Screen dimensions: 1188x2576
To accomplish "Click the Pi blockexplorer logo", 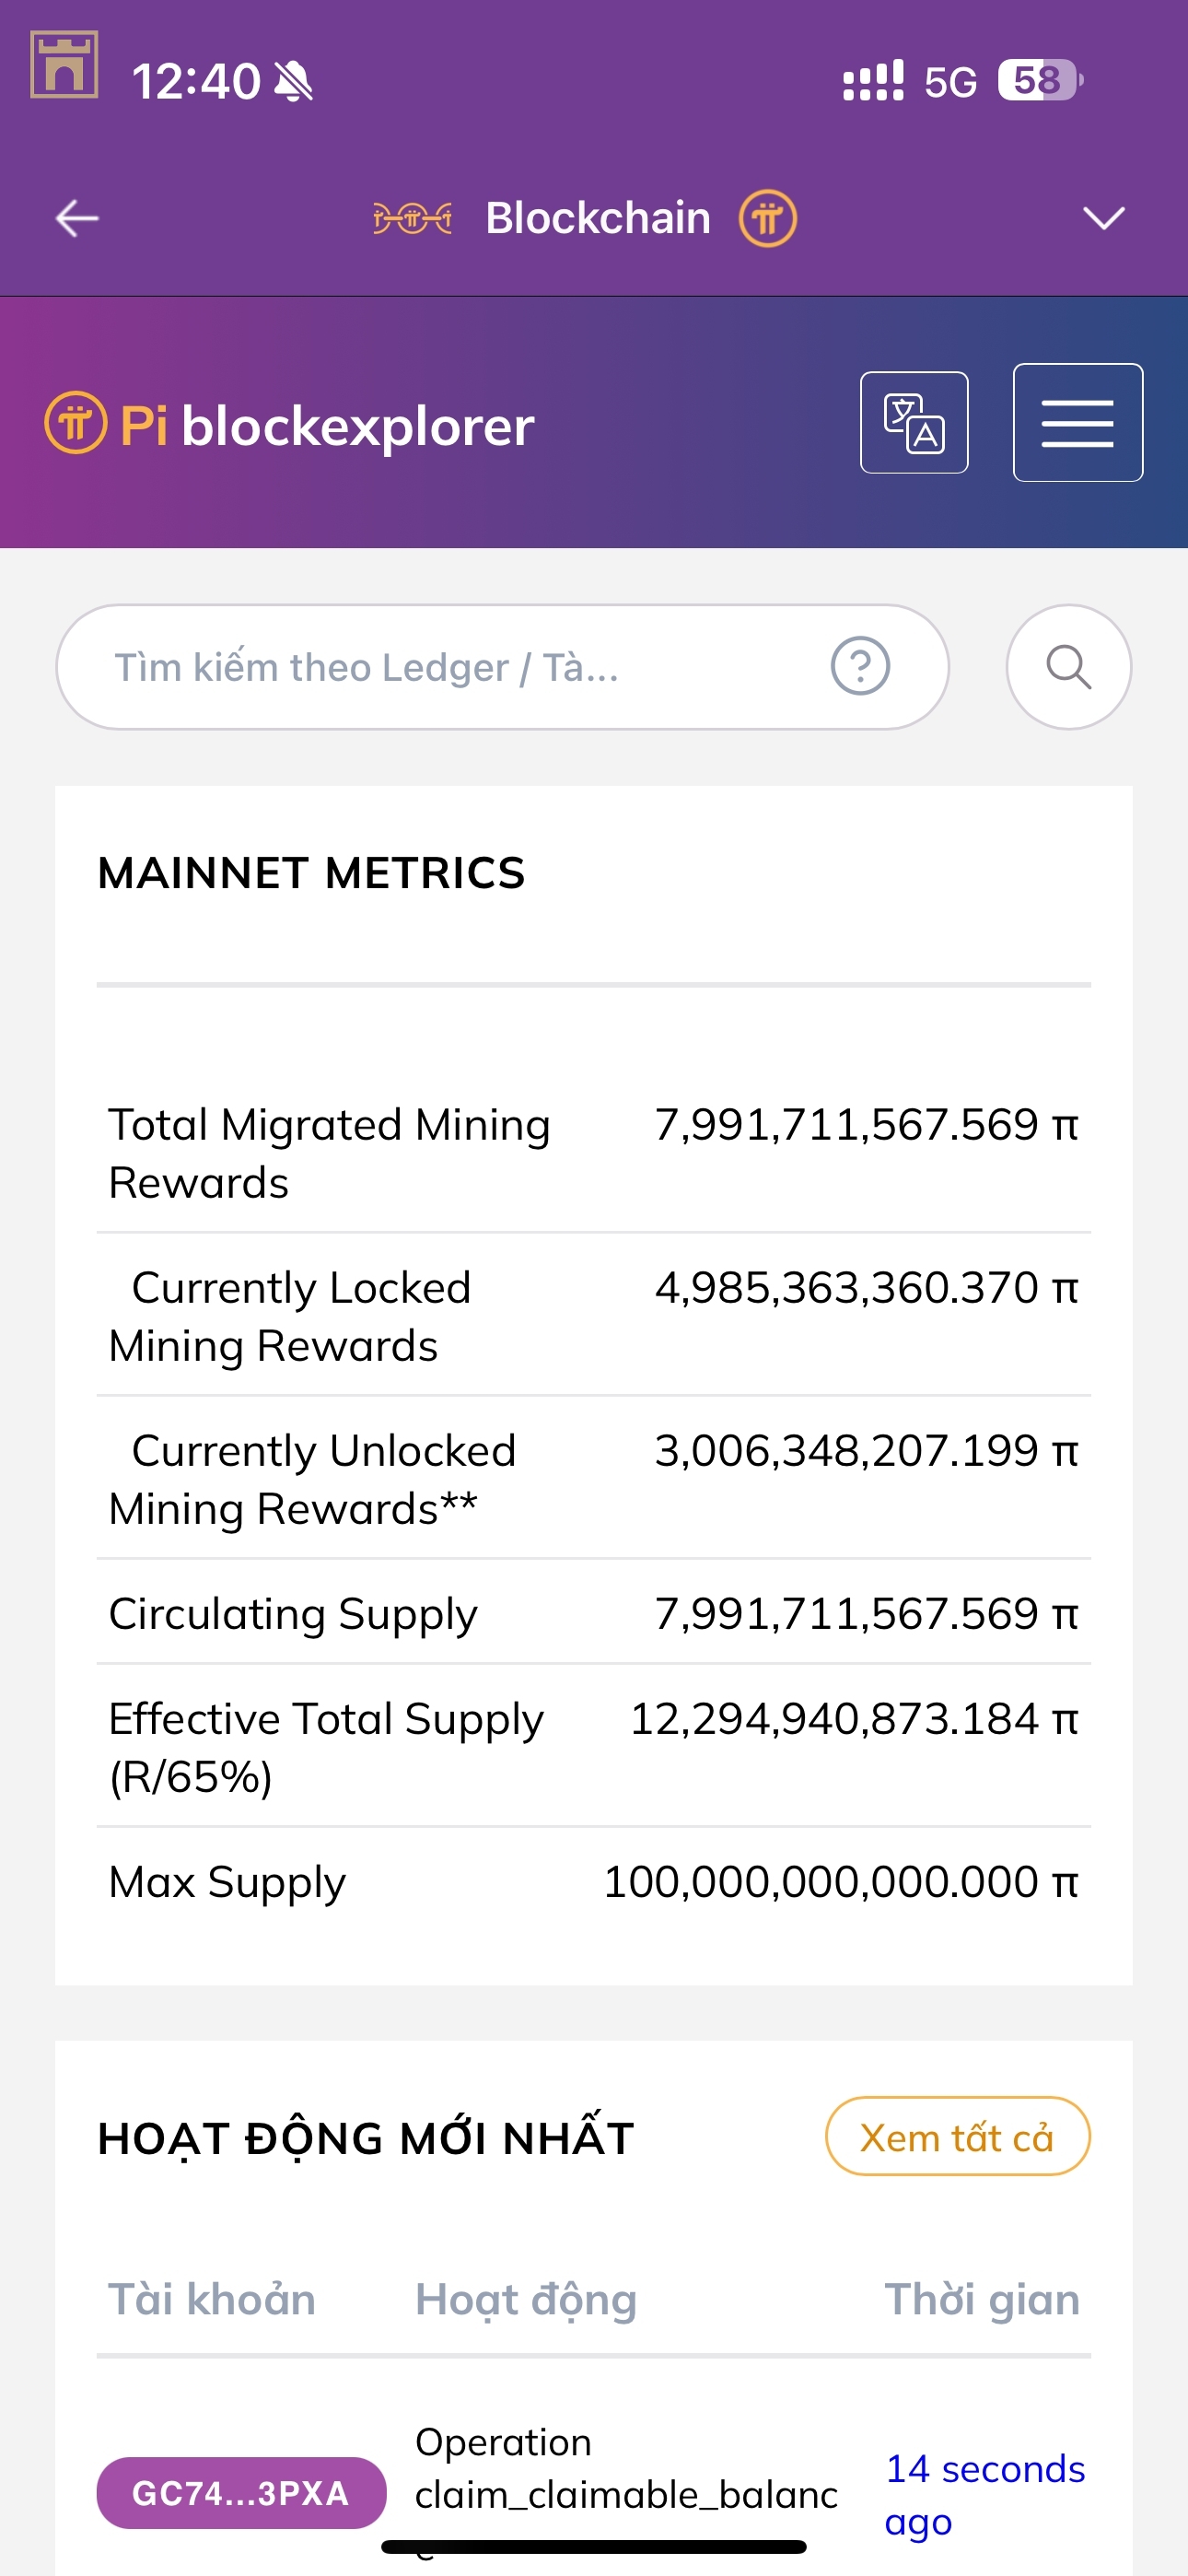I will (290, 425).
